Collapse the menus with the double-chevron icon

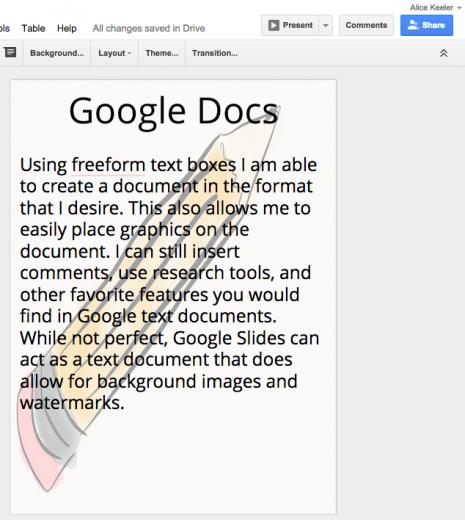443,53
